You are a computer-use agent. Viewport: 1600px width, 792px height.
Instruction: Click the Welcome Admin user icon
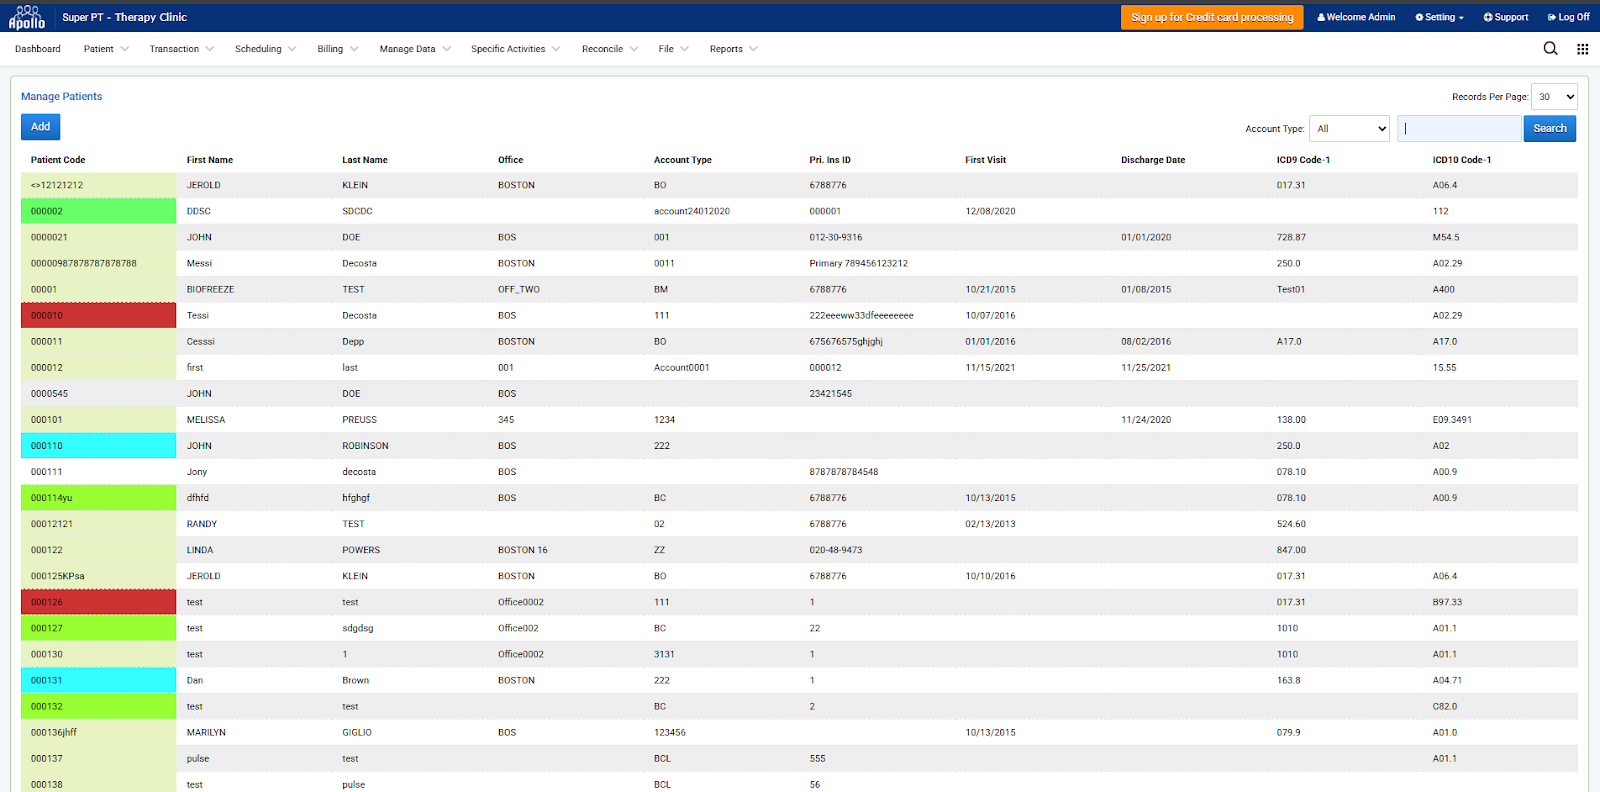pos(1321,17)
